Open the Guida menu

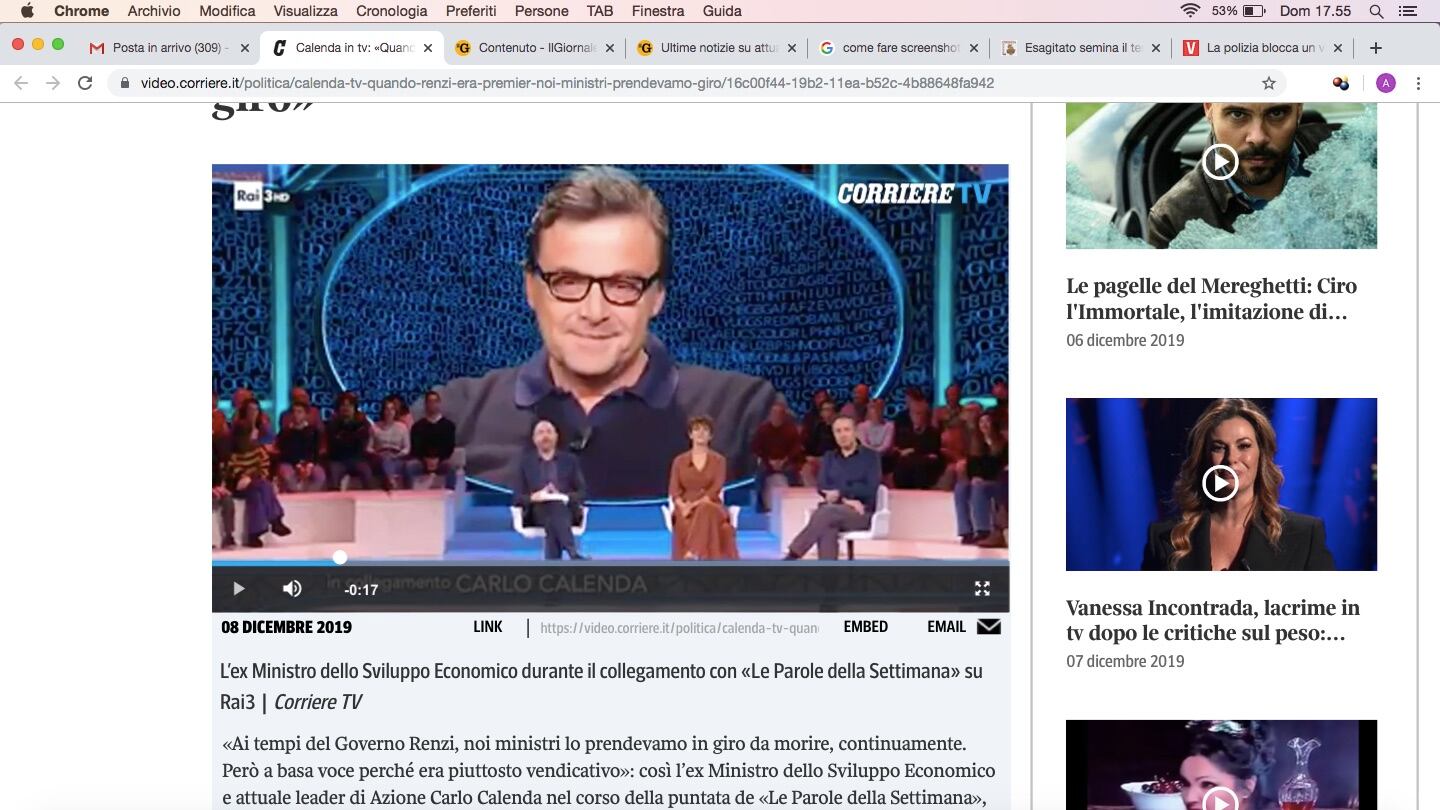(722, 11)
